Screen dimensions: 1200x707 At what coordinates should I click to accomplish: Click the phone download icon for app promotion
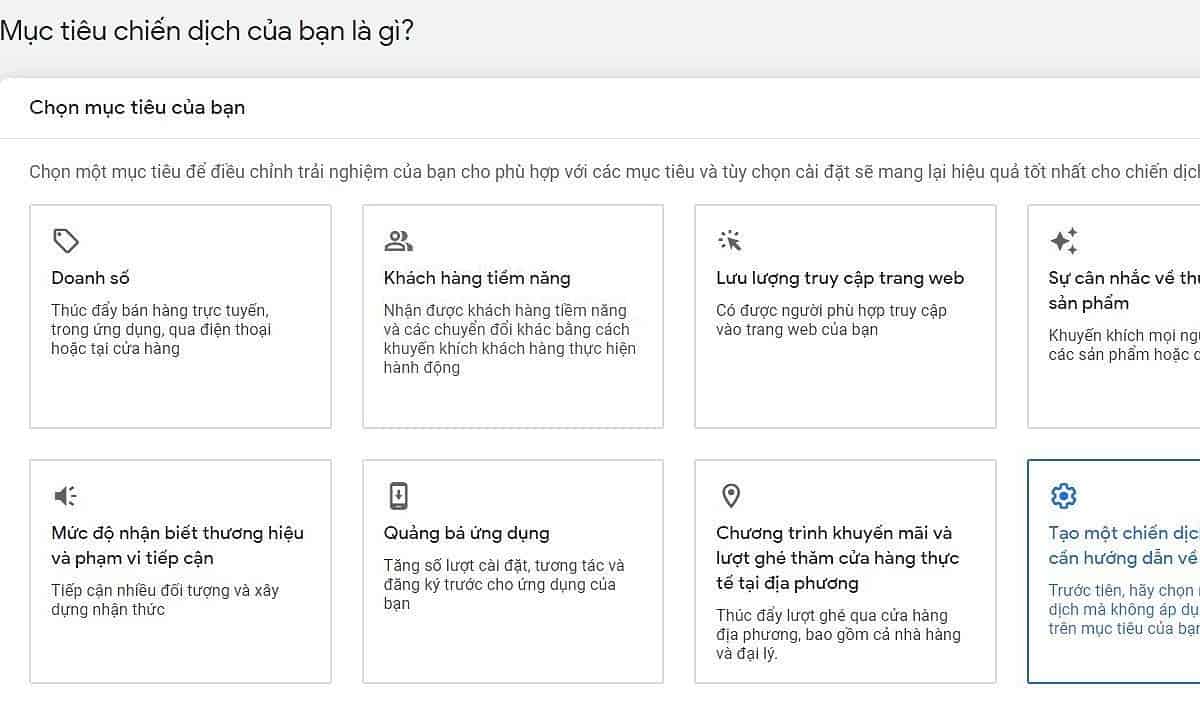click(398, 496)
